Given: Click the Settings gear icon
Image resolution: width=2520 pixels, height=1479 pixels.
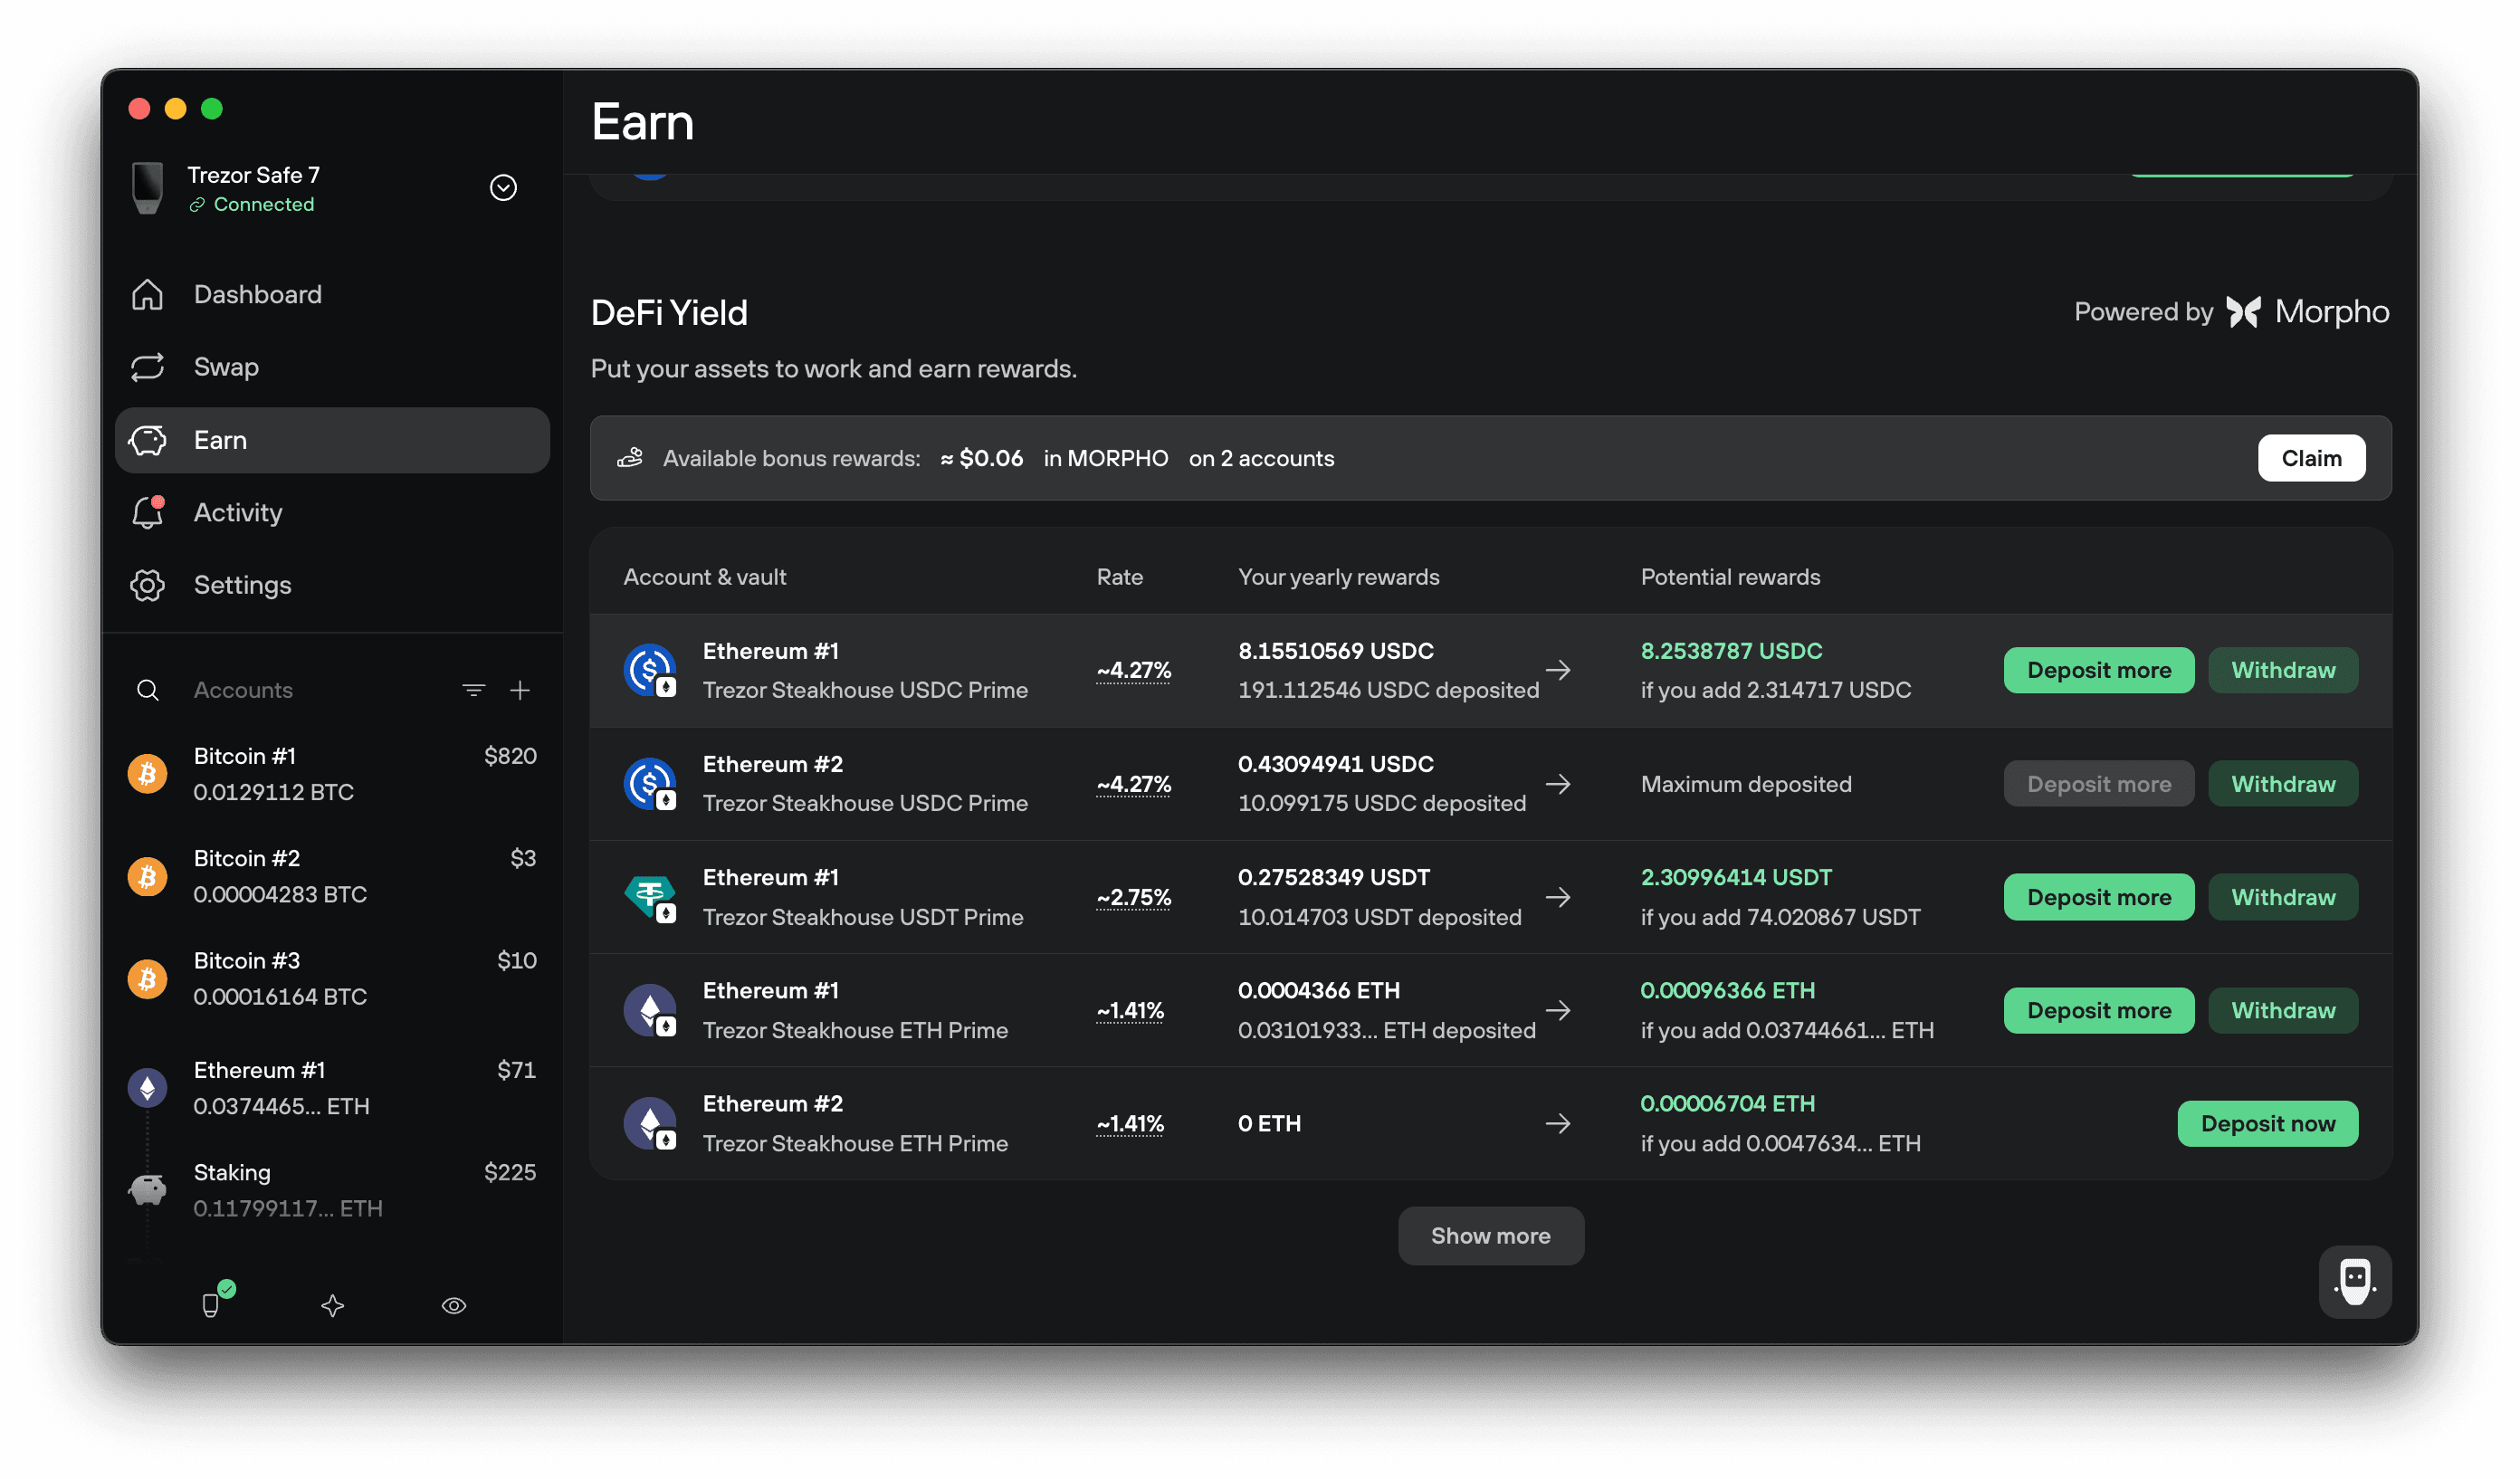Looking at the screenshot, I should tap(147, 585).
